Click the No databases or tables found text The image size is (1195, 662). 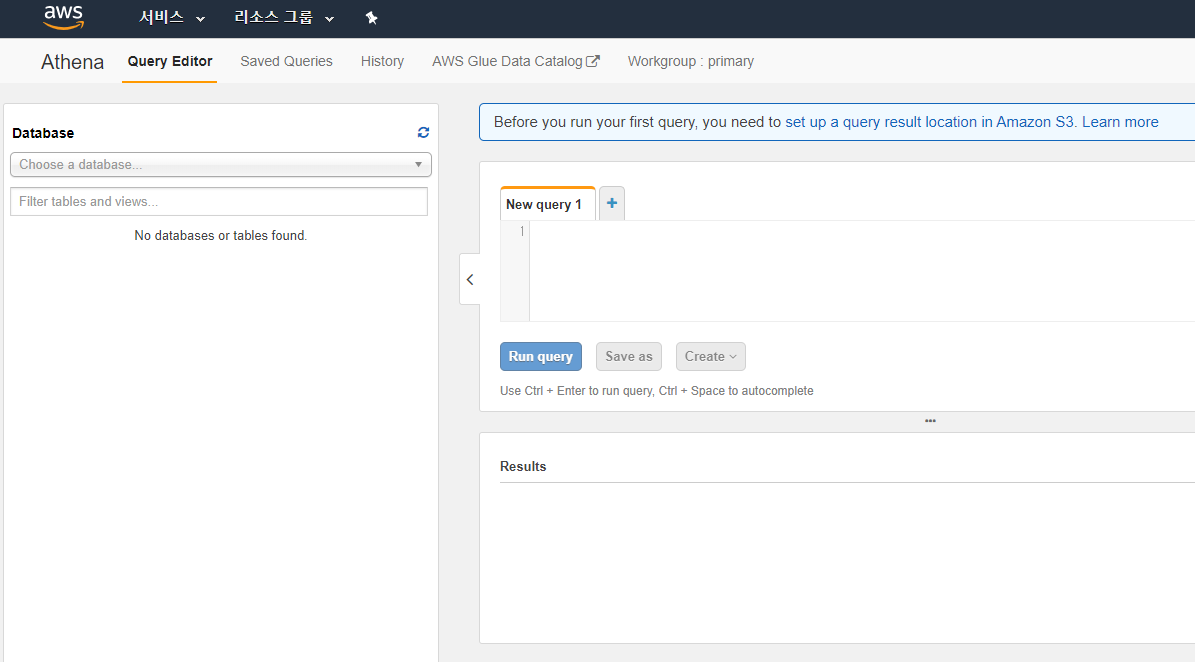[x=220, y=235]
